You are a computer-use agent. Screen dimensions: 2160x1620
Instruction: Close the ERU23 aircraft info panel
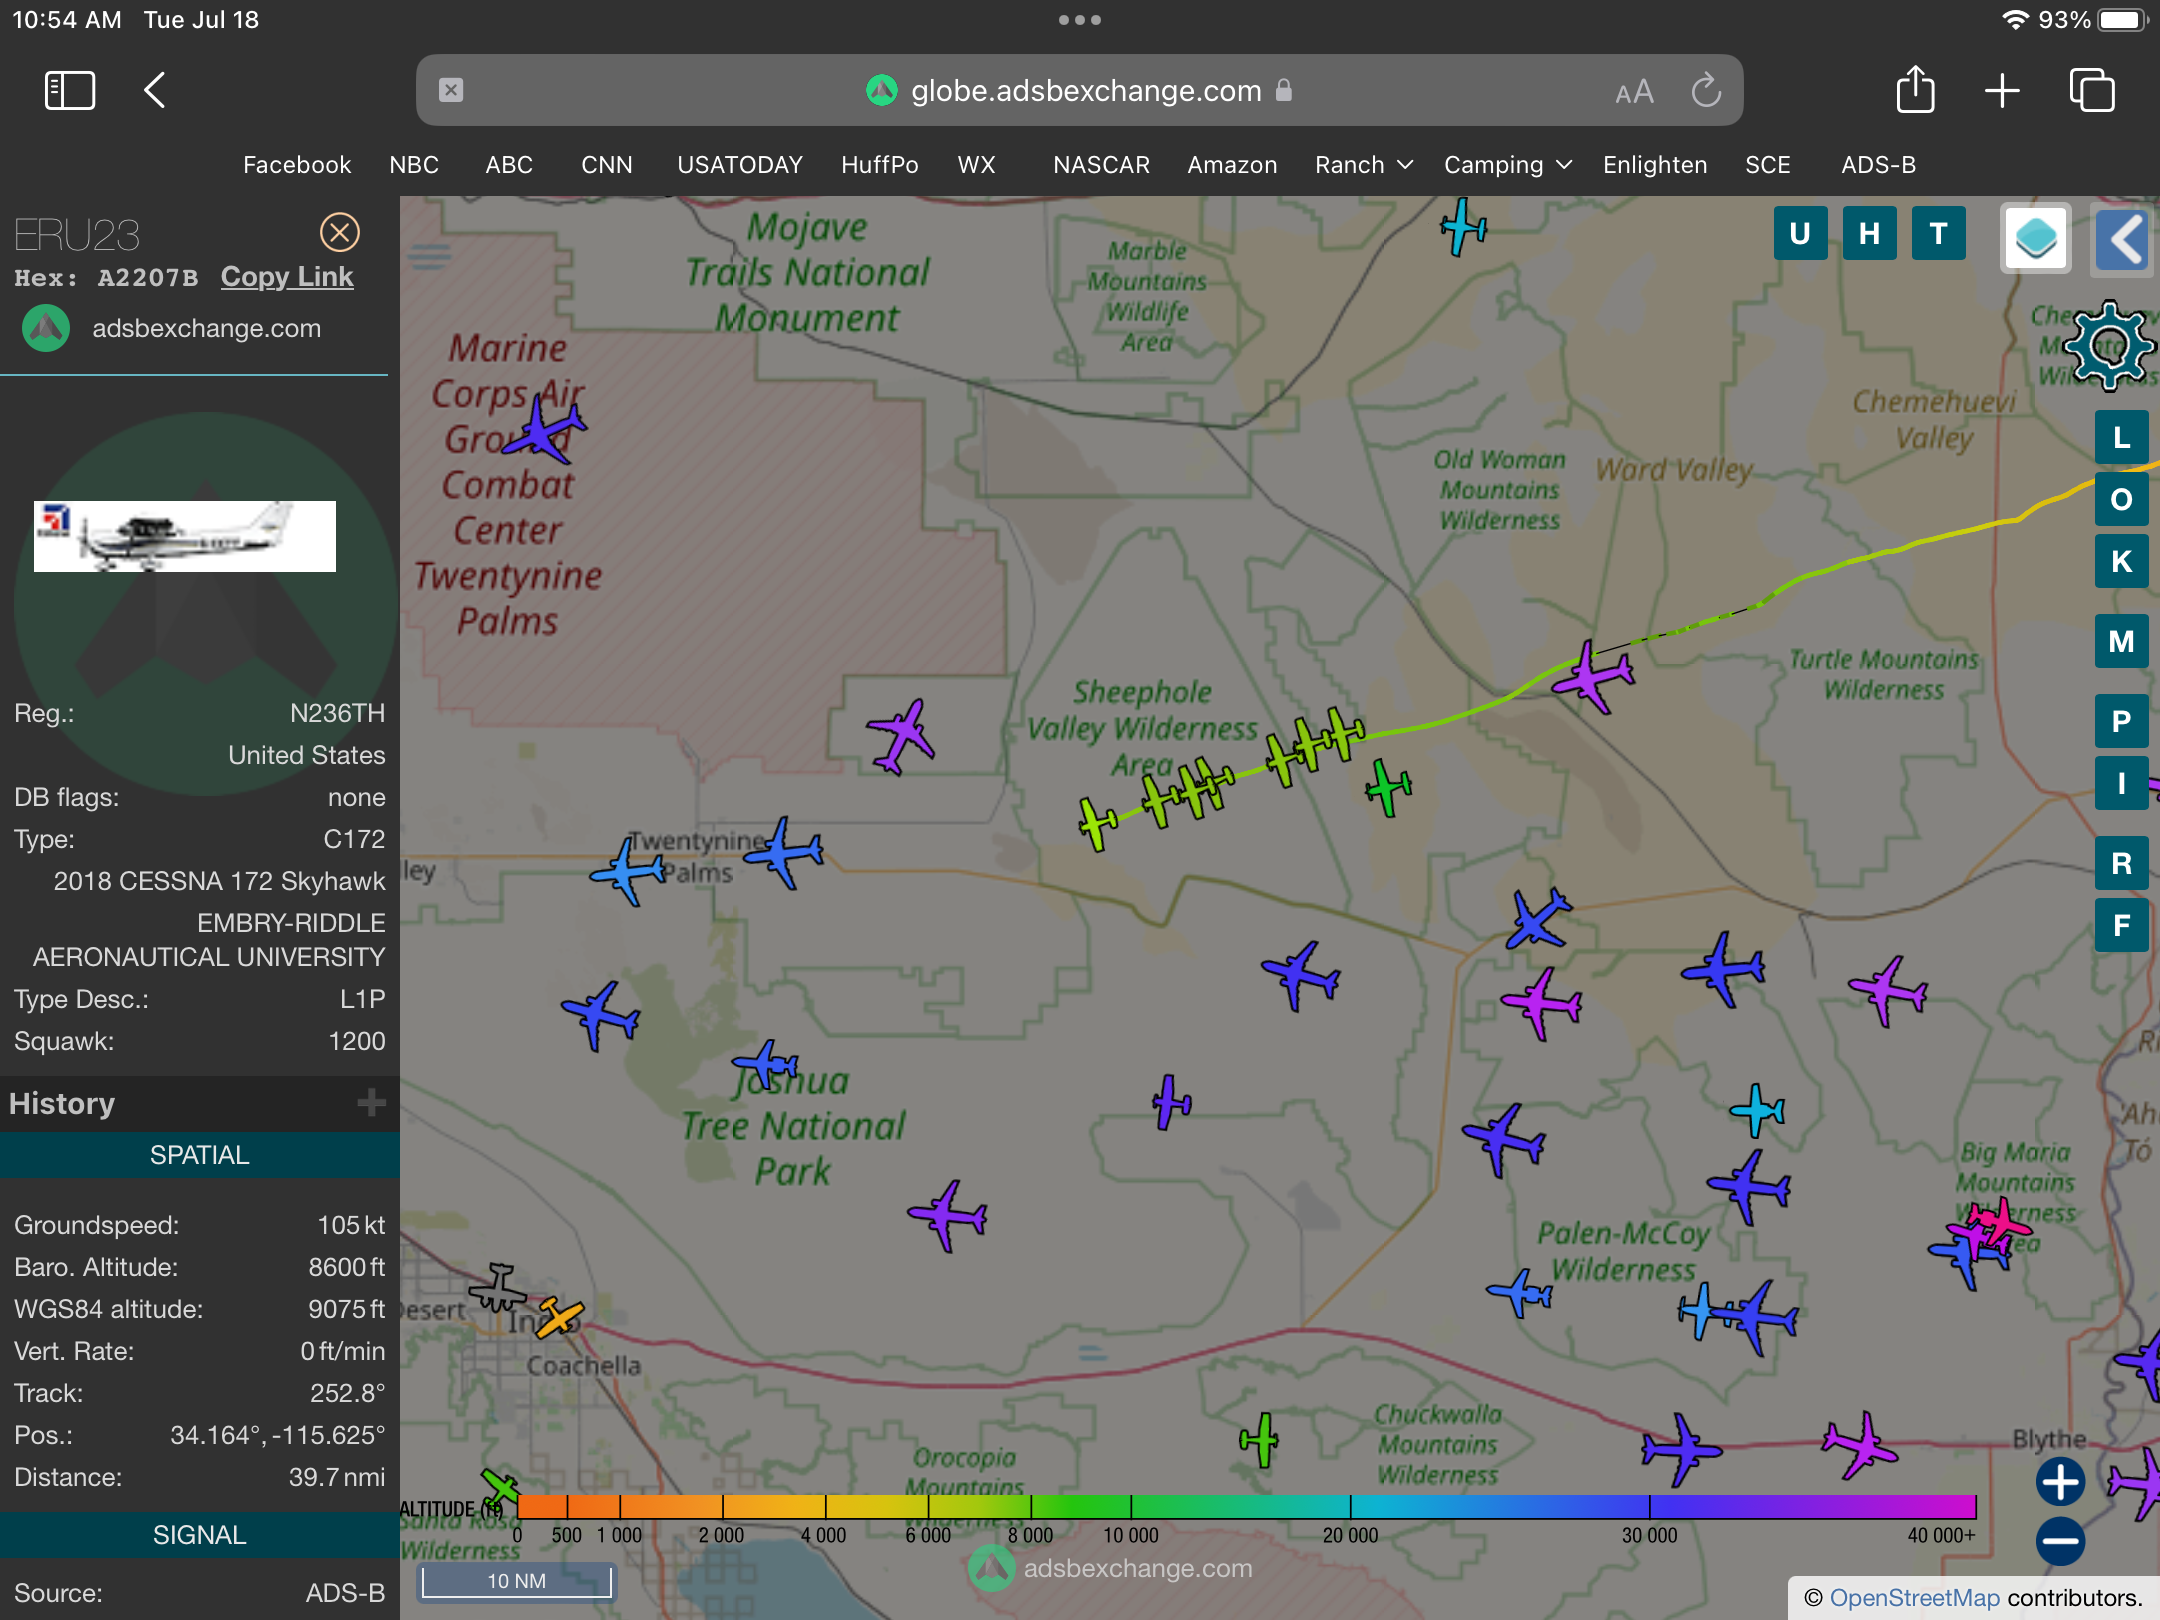pos(340,232)
